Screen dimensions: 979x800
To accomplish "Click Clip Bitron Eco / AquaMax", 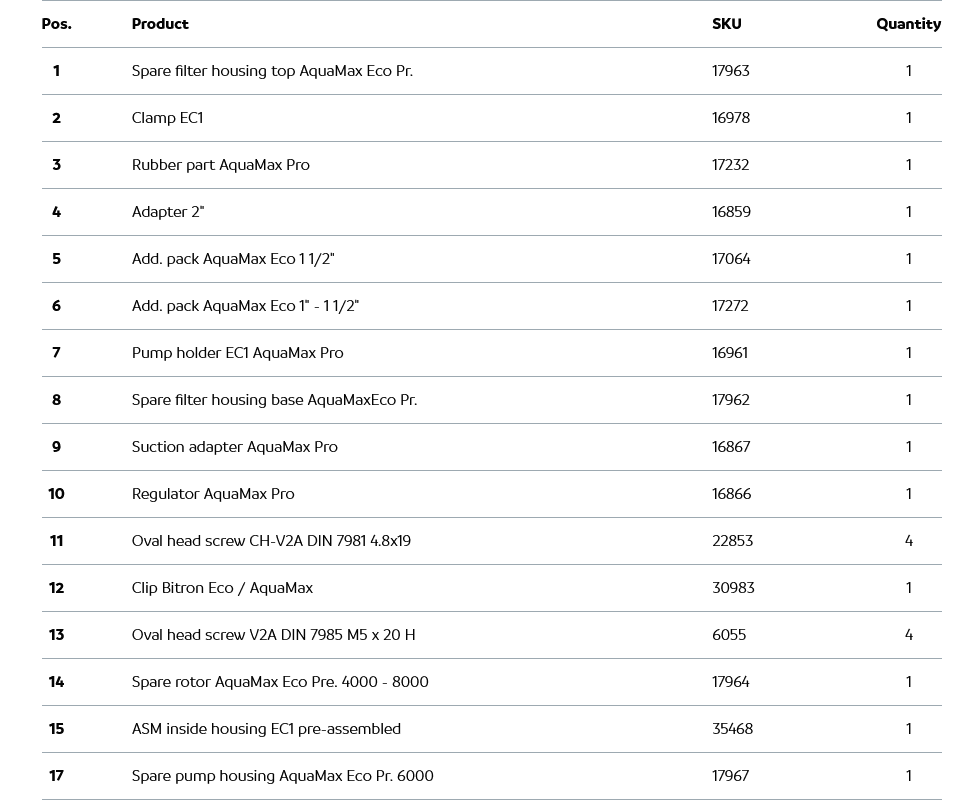I will pos(222,588).
